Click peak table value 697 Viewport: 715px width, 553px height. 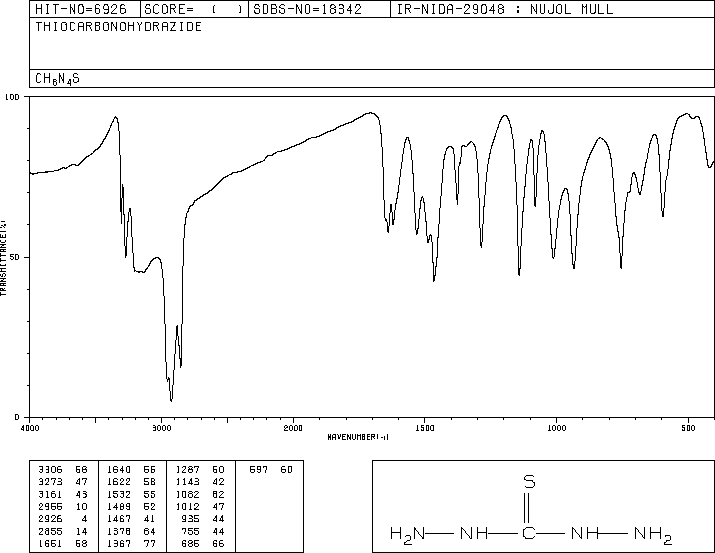[x=259, y=470]
